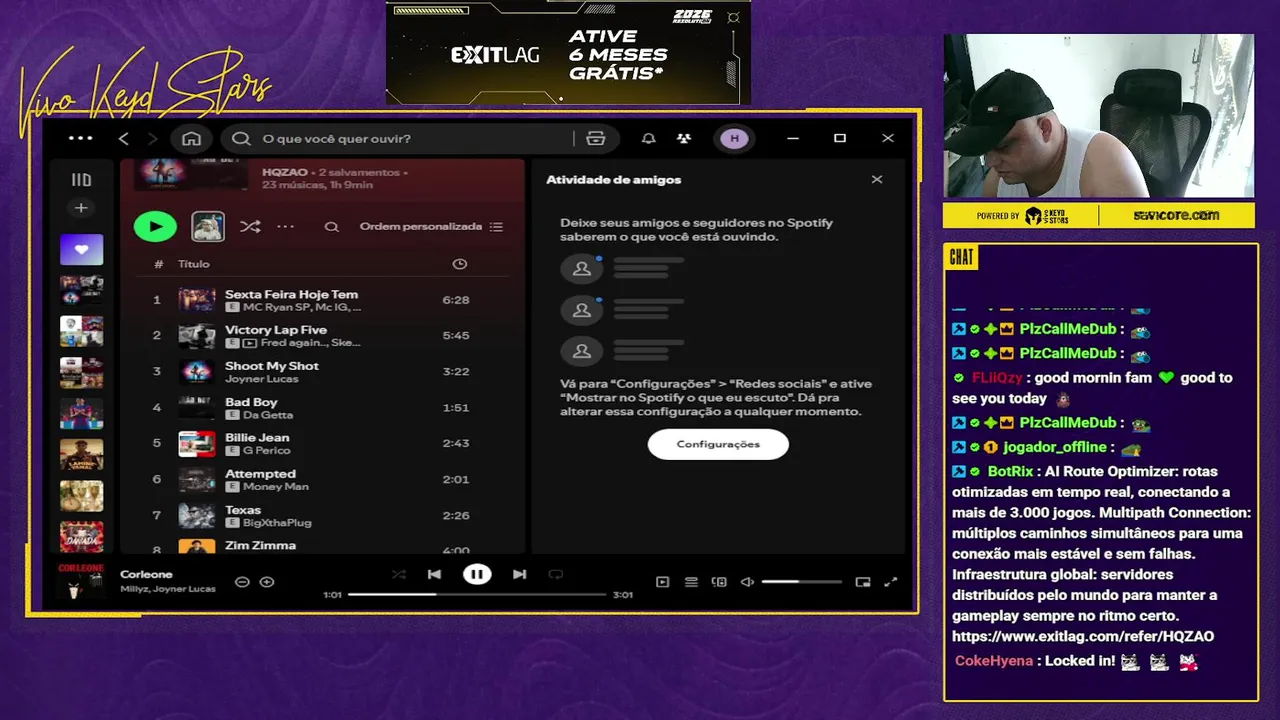
Task: Toggle repeat in the player bar
Action: click(556, 574)
